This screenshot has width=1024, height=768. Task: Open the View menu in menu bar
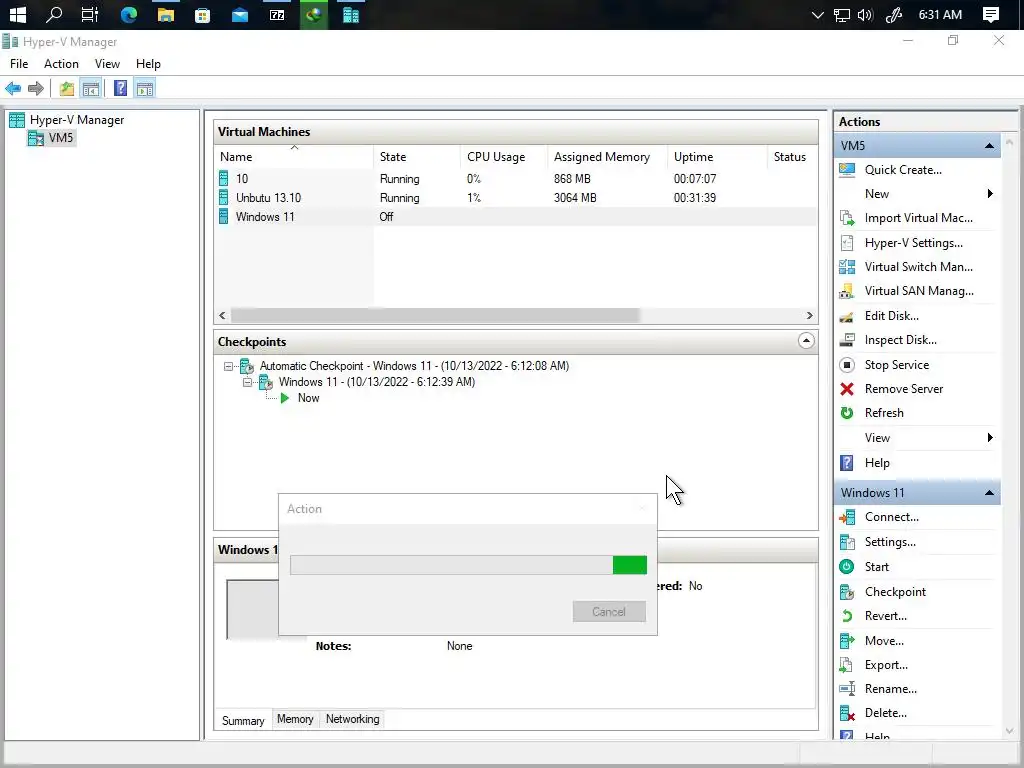[x=107, y=63]
